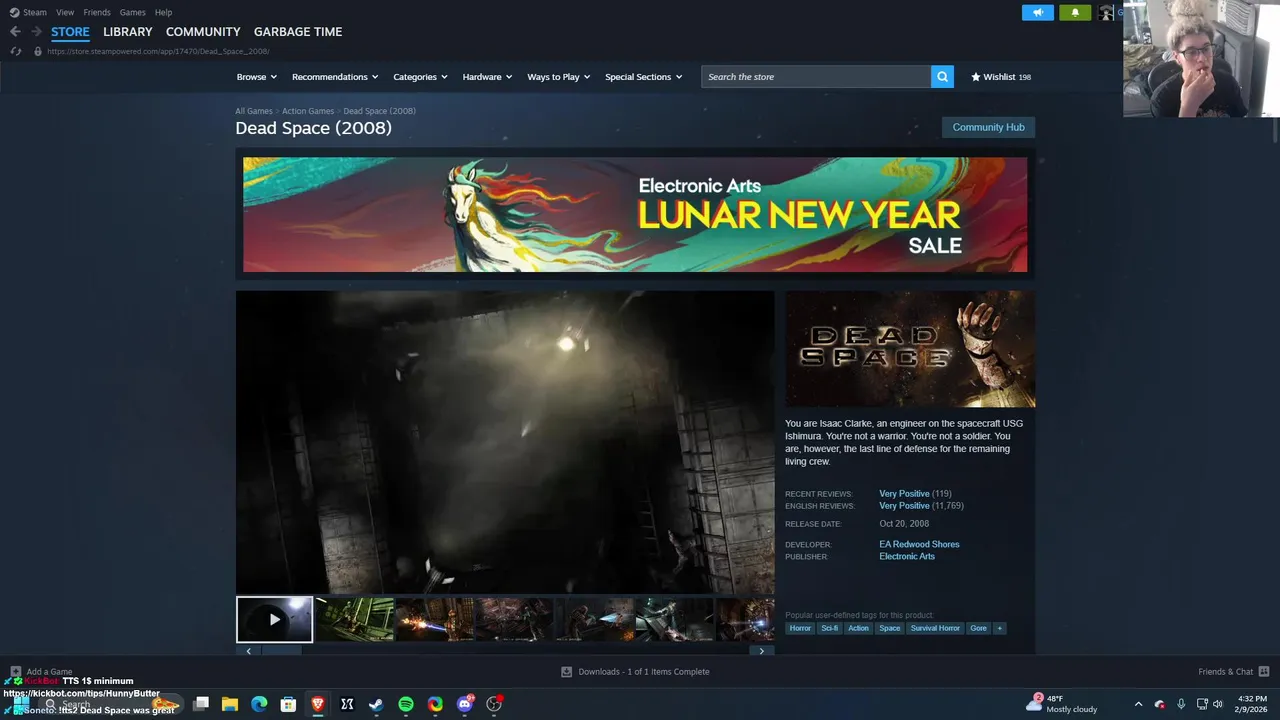The height and width of the screenshot is (720, 1280).
Task: Show hidden system tray icons chevron
Action: [x=1138, y=704]
